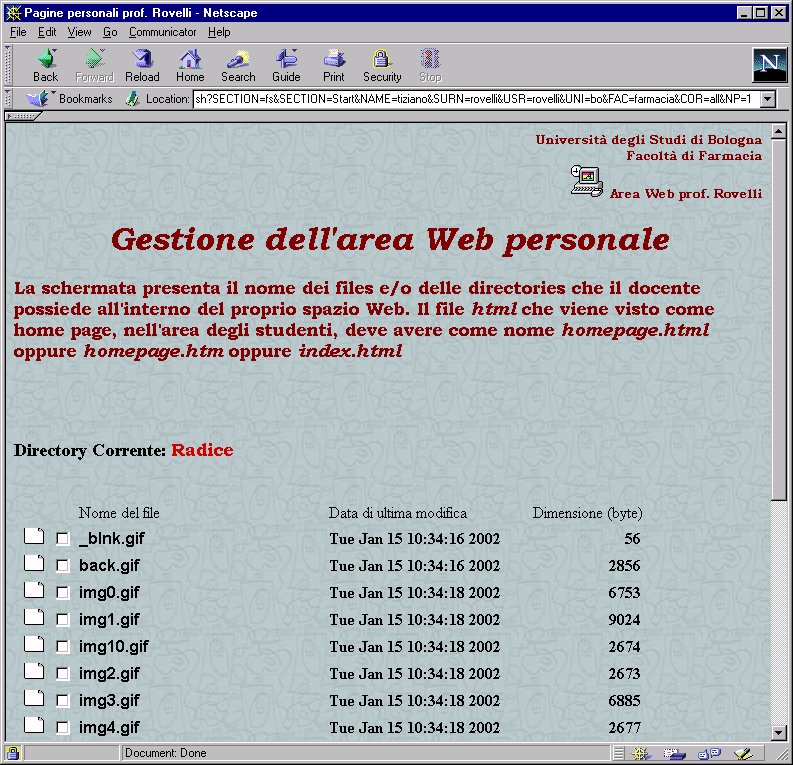Click the 'Dimensione (byte)' header

click(587, 513)
